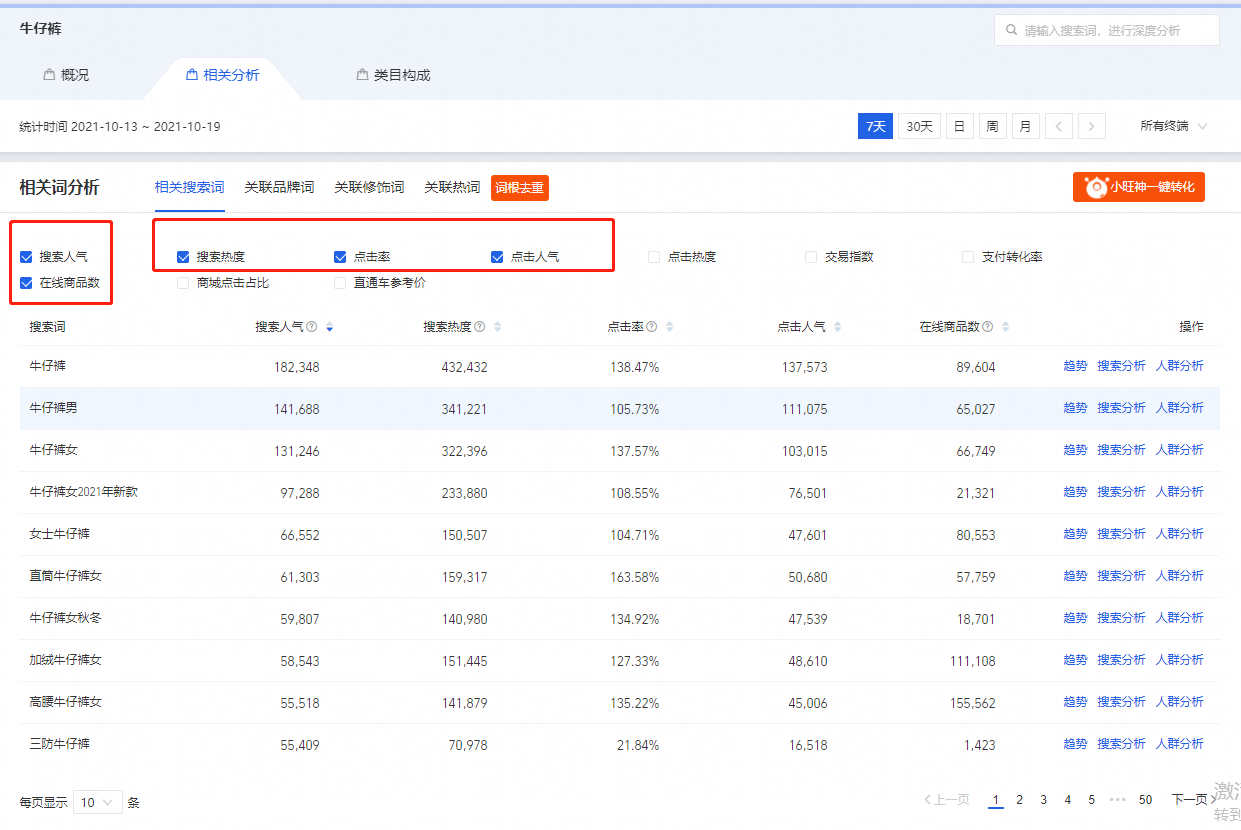Uncheck the 搜索人气 checkbox
Viewport: 1241px width, 830px height.
pyautogui.click(x=26, y=257)
